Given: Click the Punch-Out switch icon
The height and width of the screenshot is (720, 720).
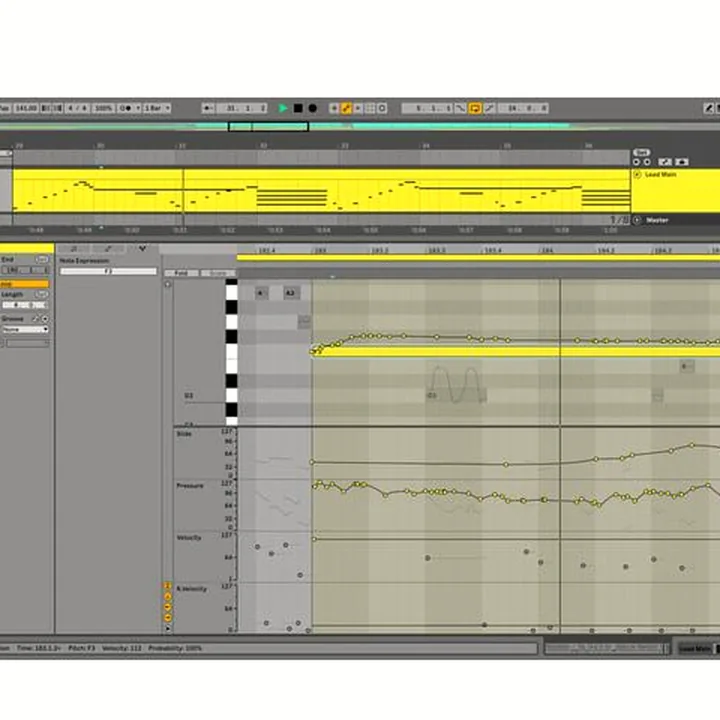Looking at the screenshot, I should [489, 108].
